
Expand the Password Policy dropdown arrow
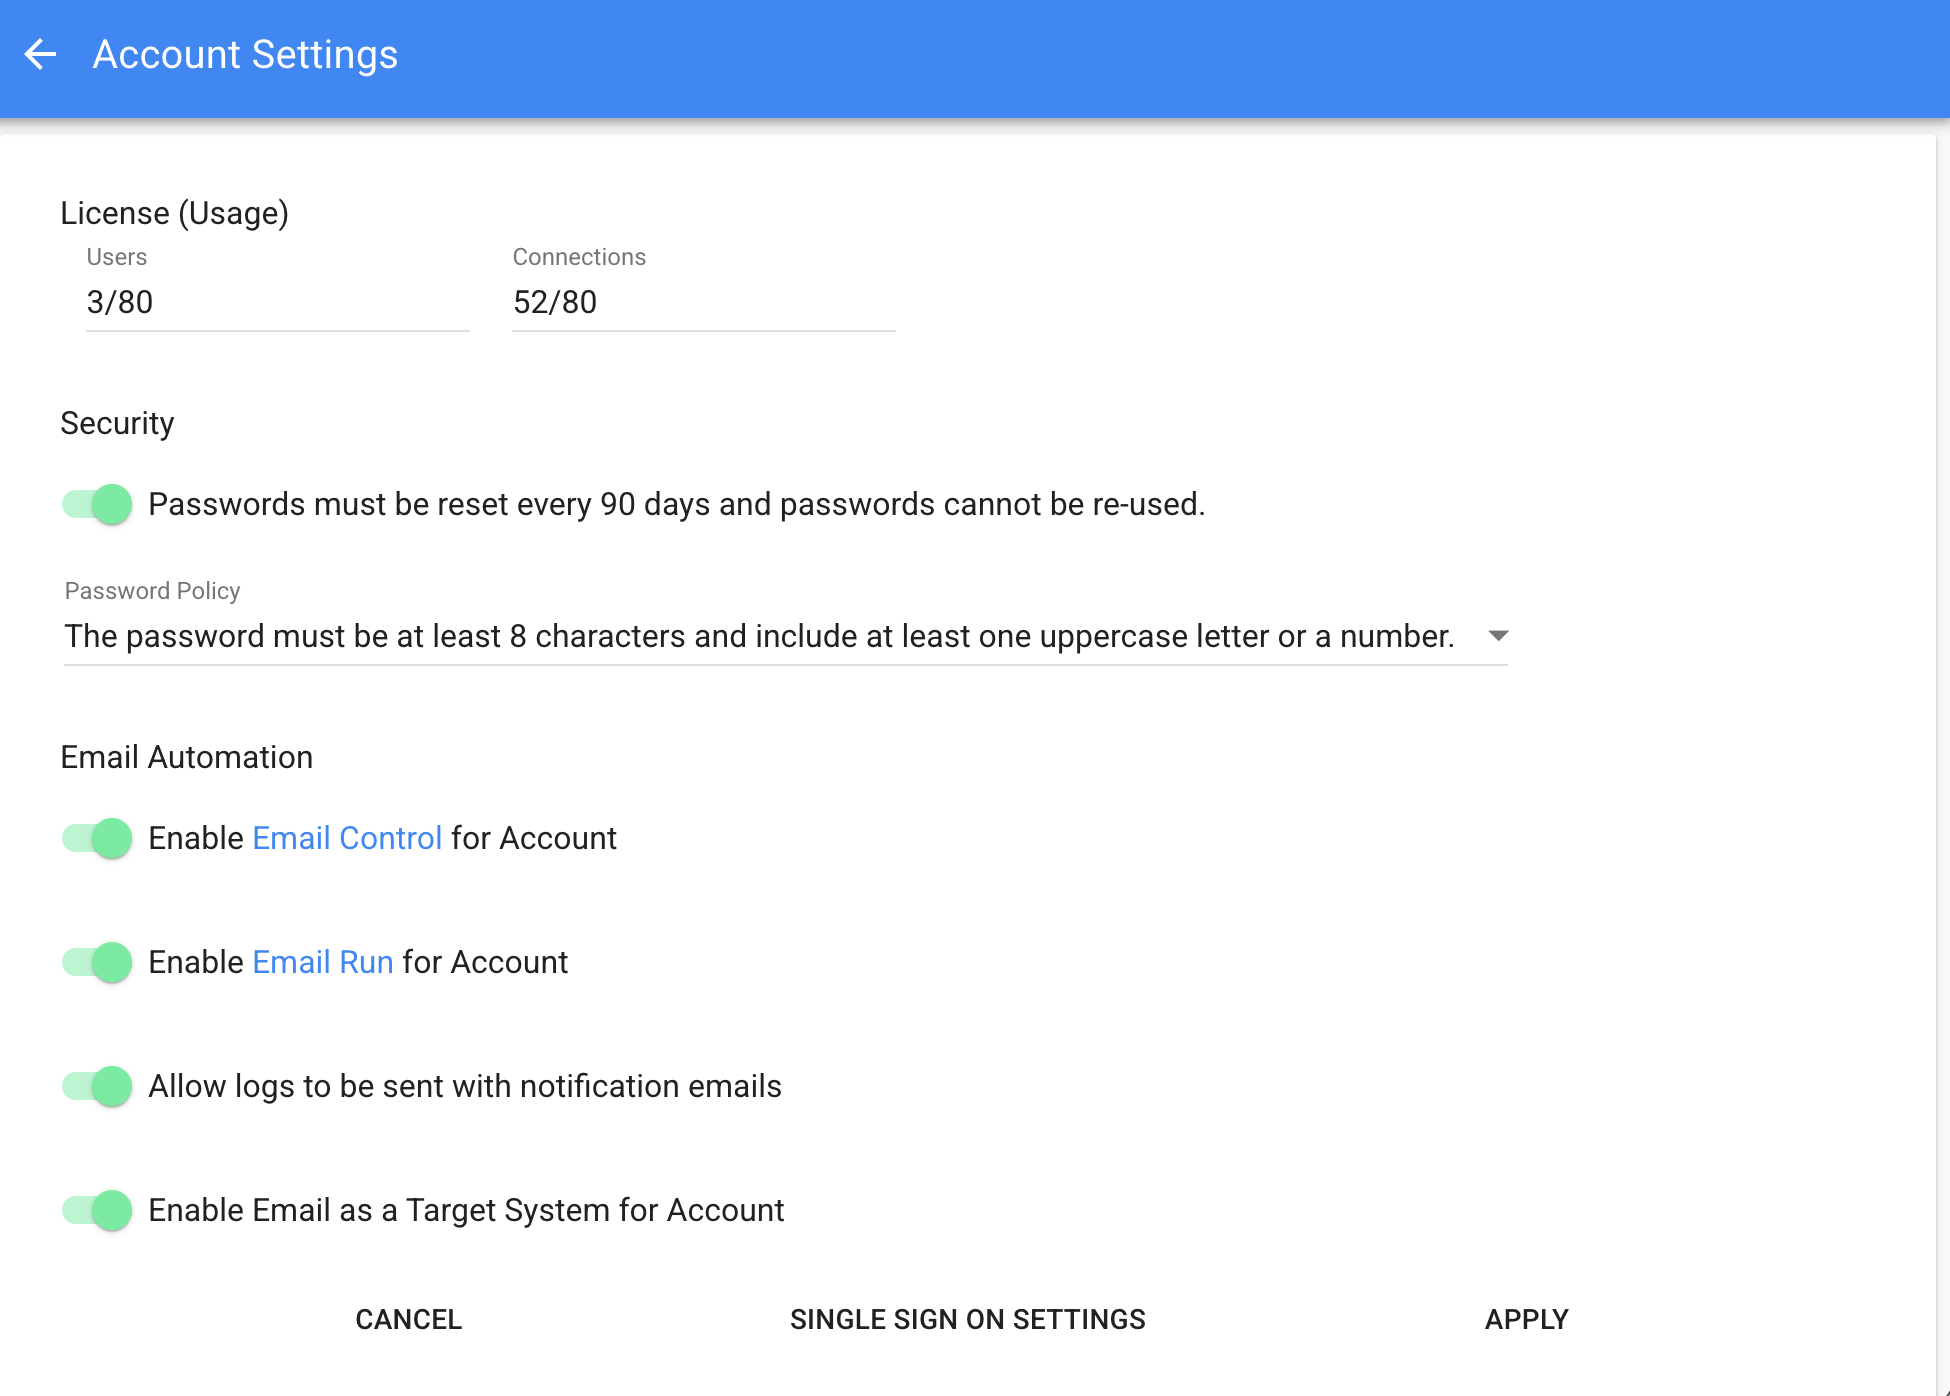click(1497, 636)
